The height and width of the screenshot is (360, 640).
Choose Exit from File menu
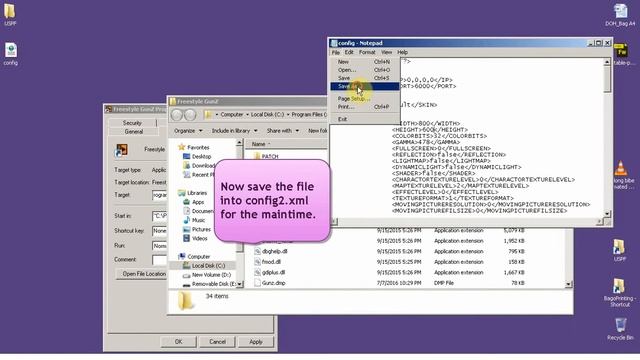click(364, 119)
